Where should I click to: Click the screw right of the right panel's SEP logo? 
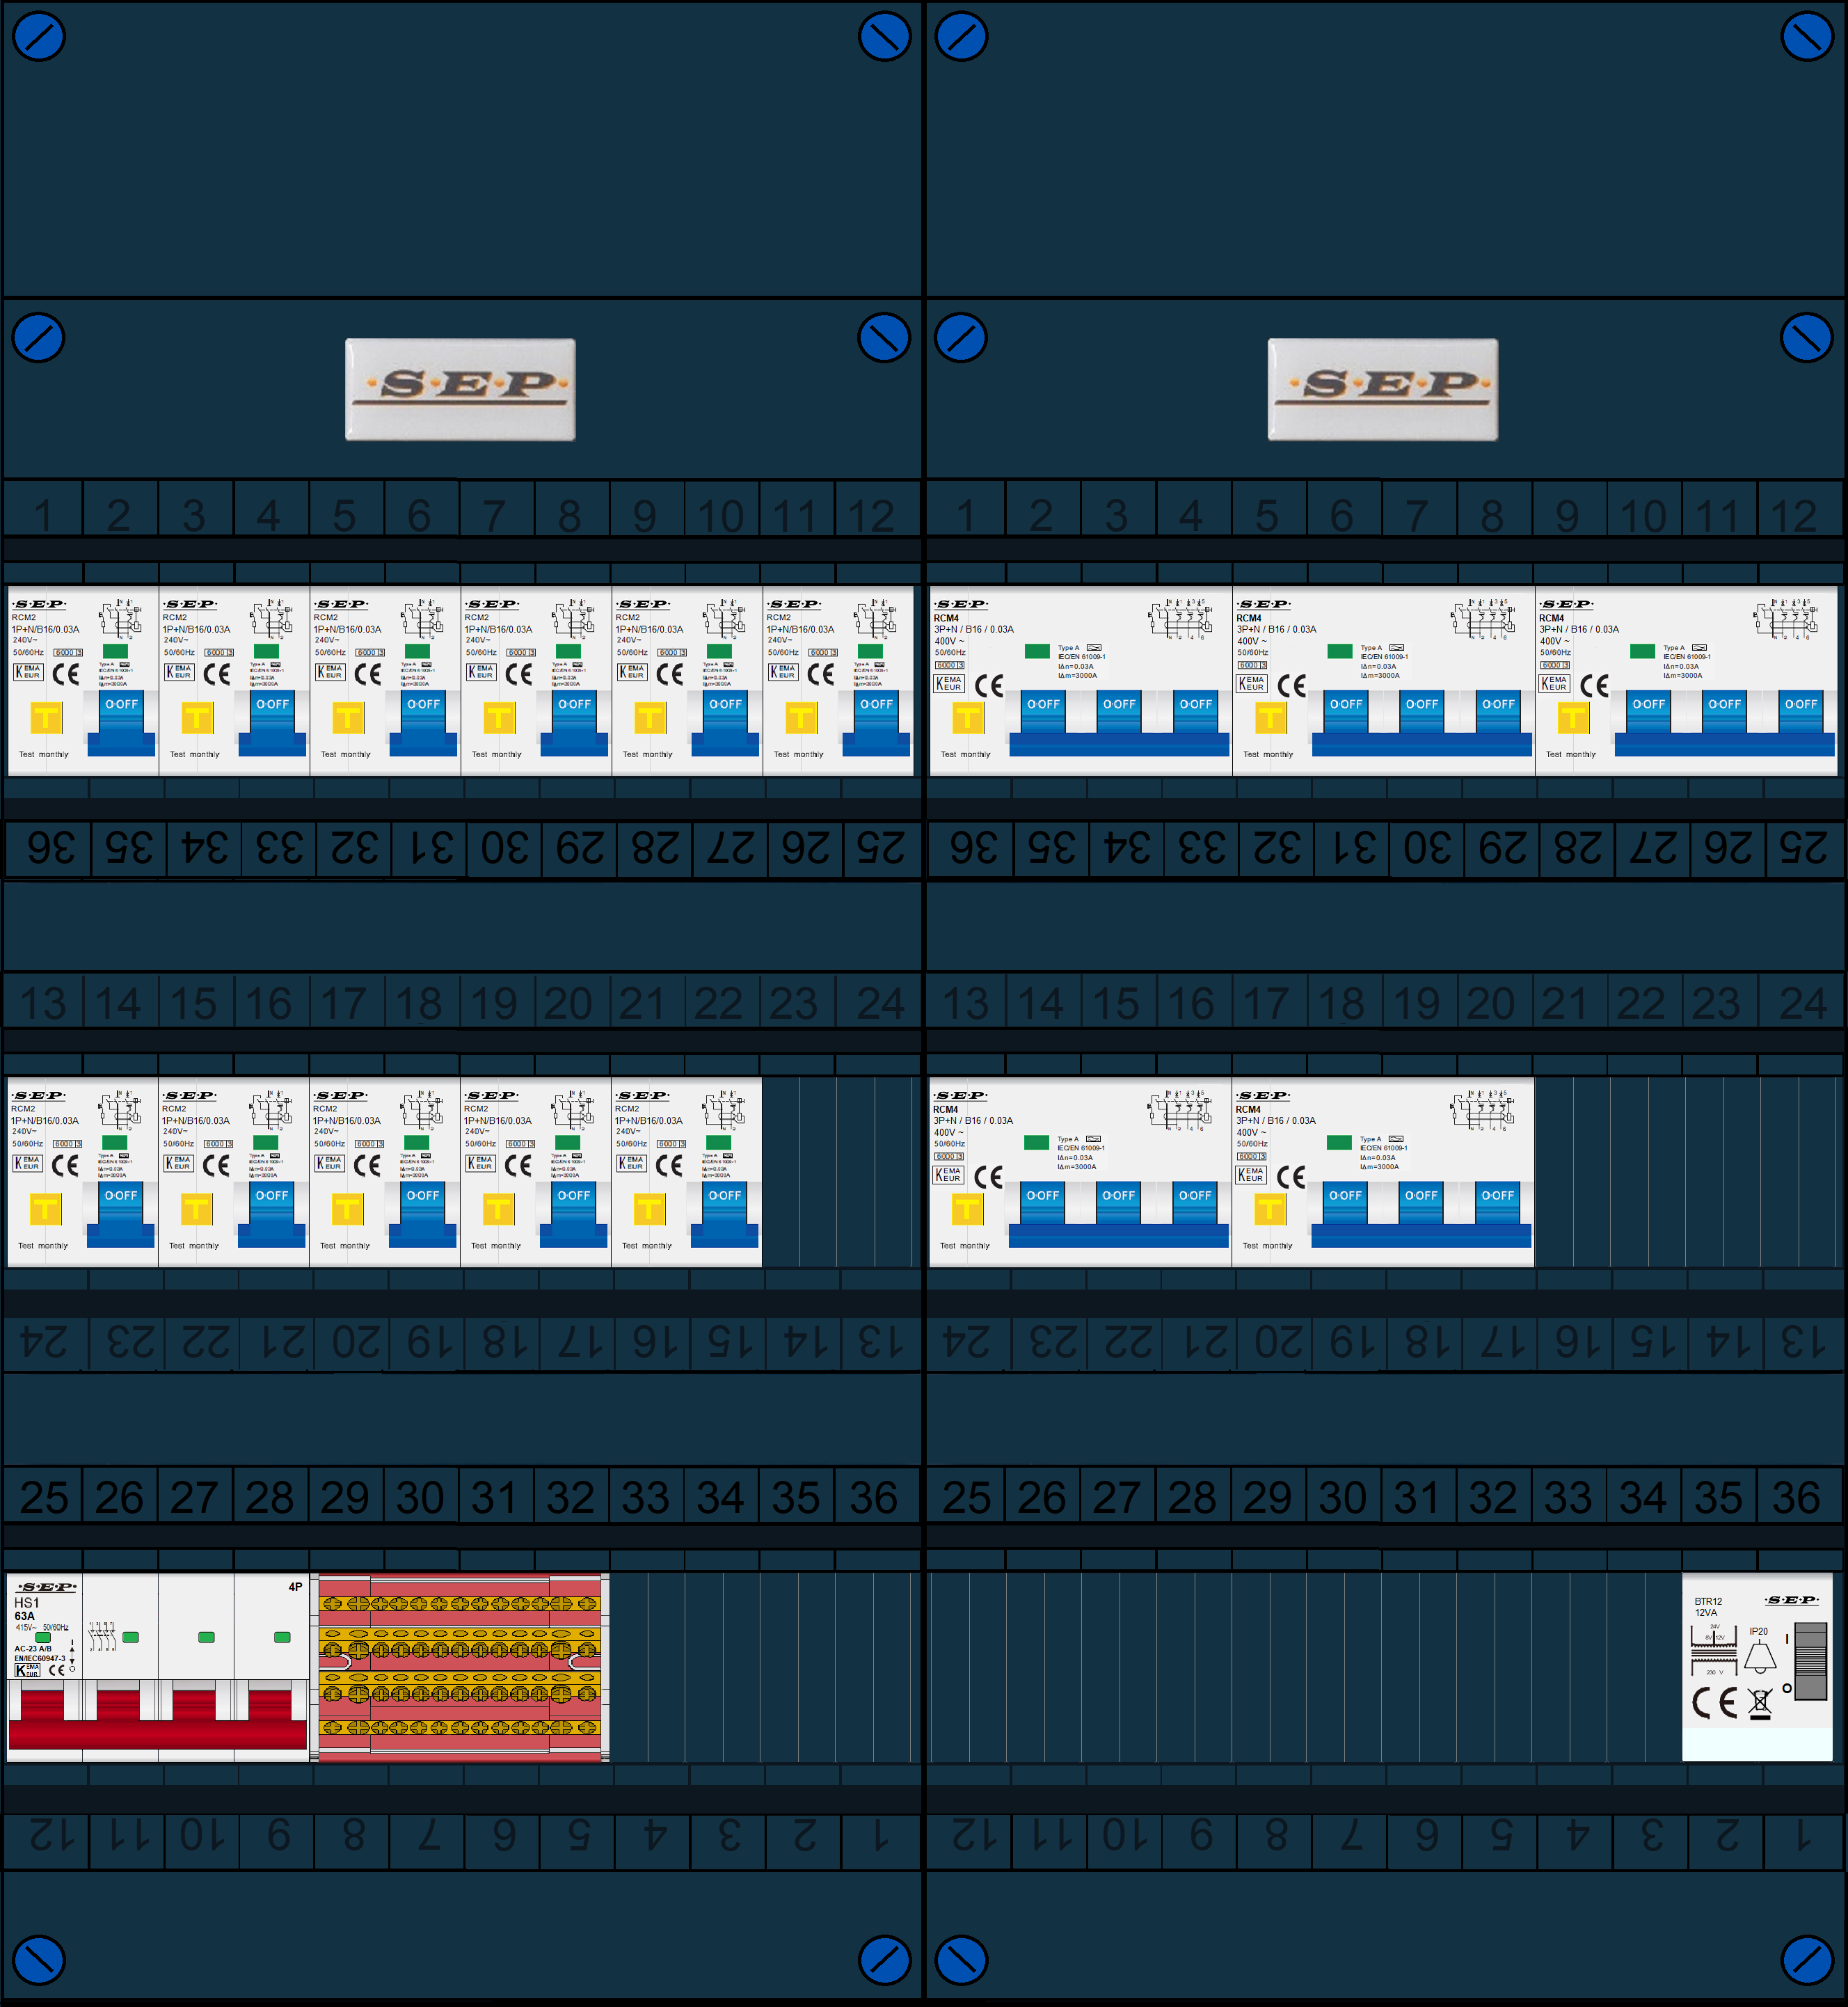click(1807, 338)
